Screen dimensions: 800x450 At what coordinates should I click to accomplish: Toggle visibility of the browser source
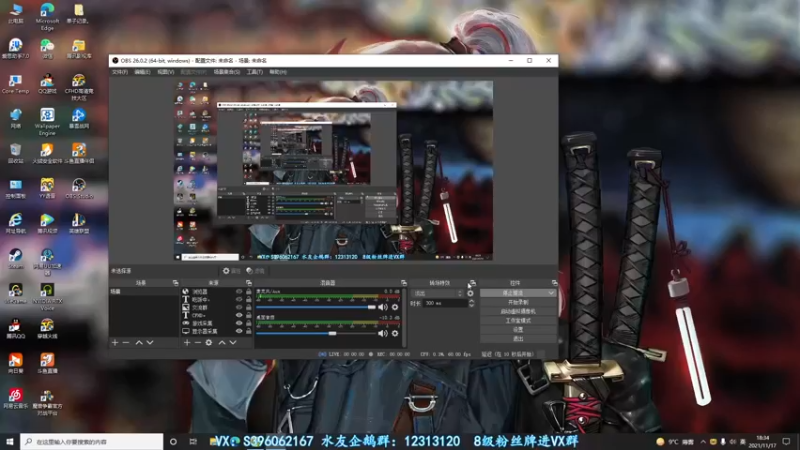click(x=239, y=291)
